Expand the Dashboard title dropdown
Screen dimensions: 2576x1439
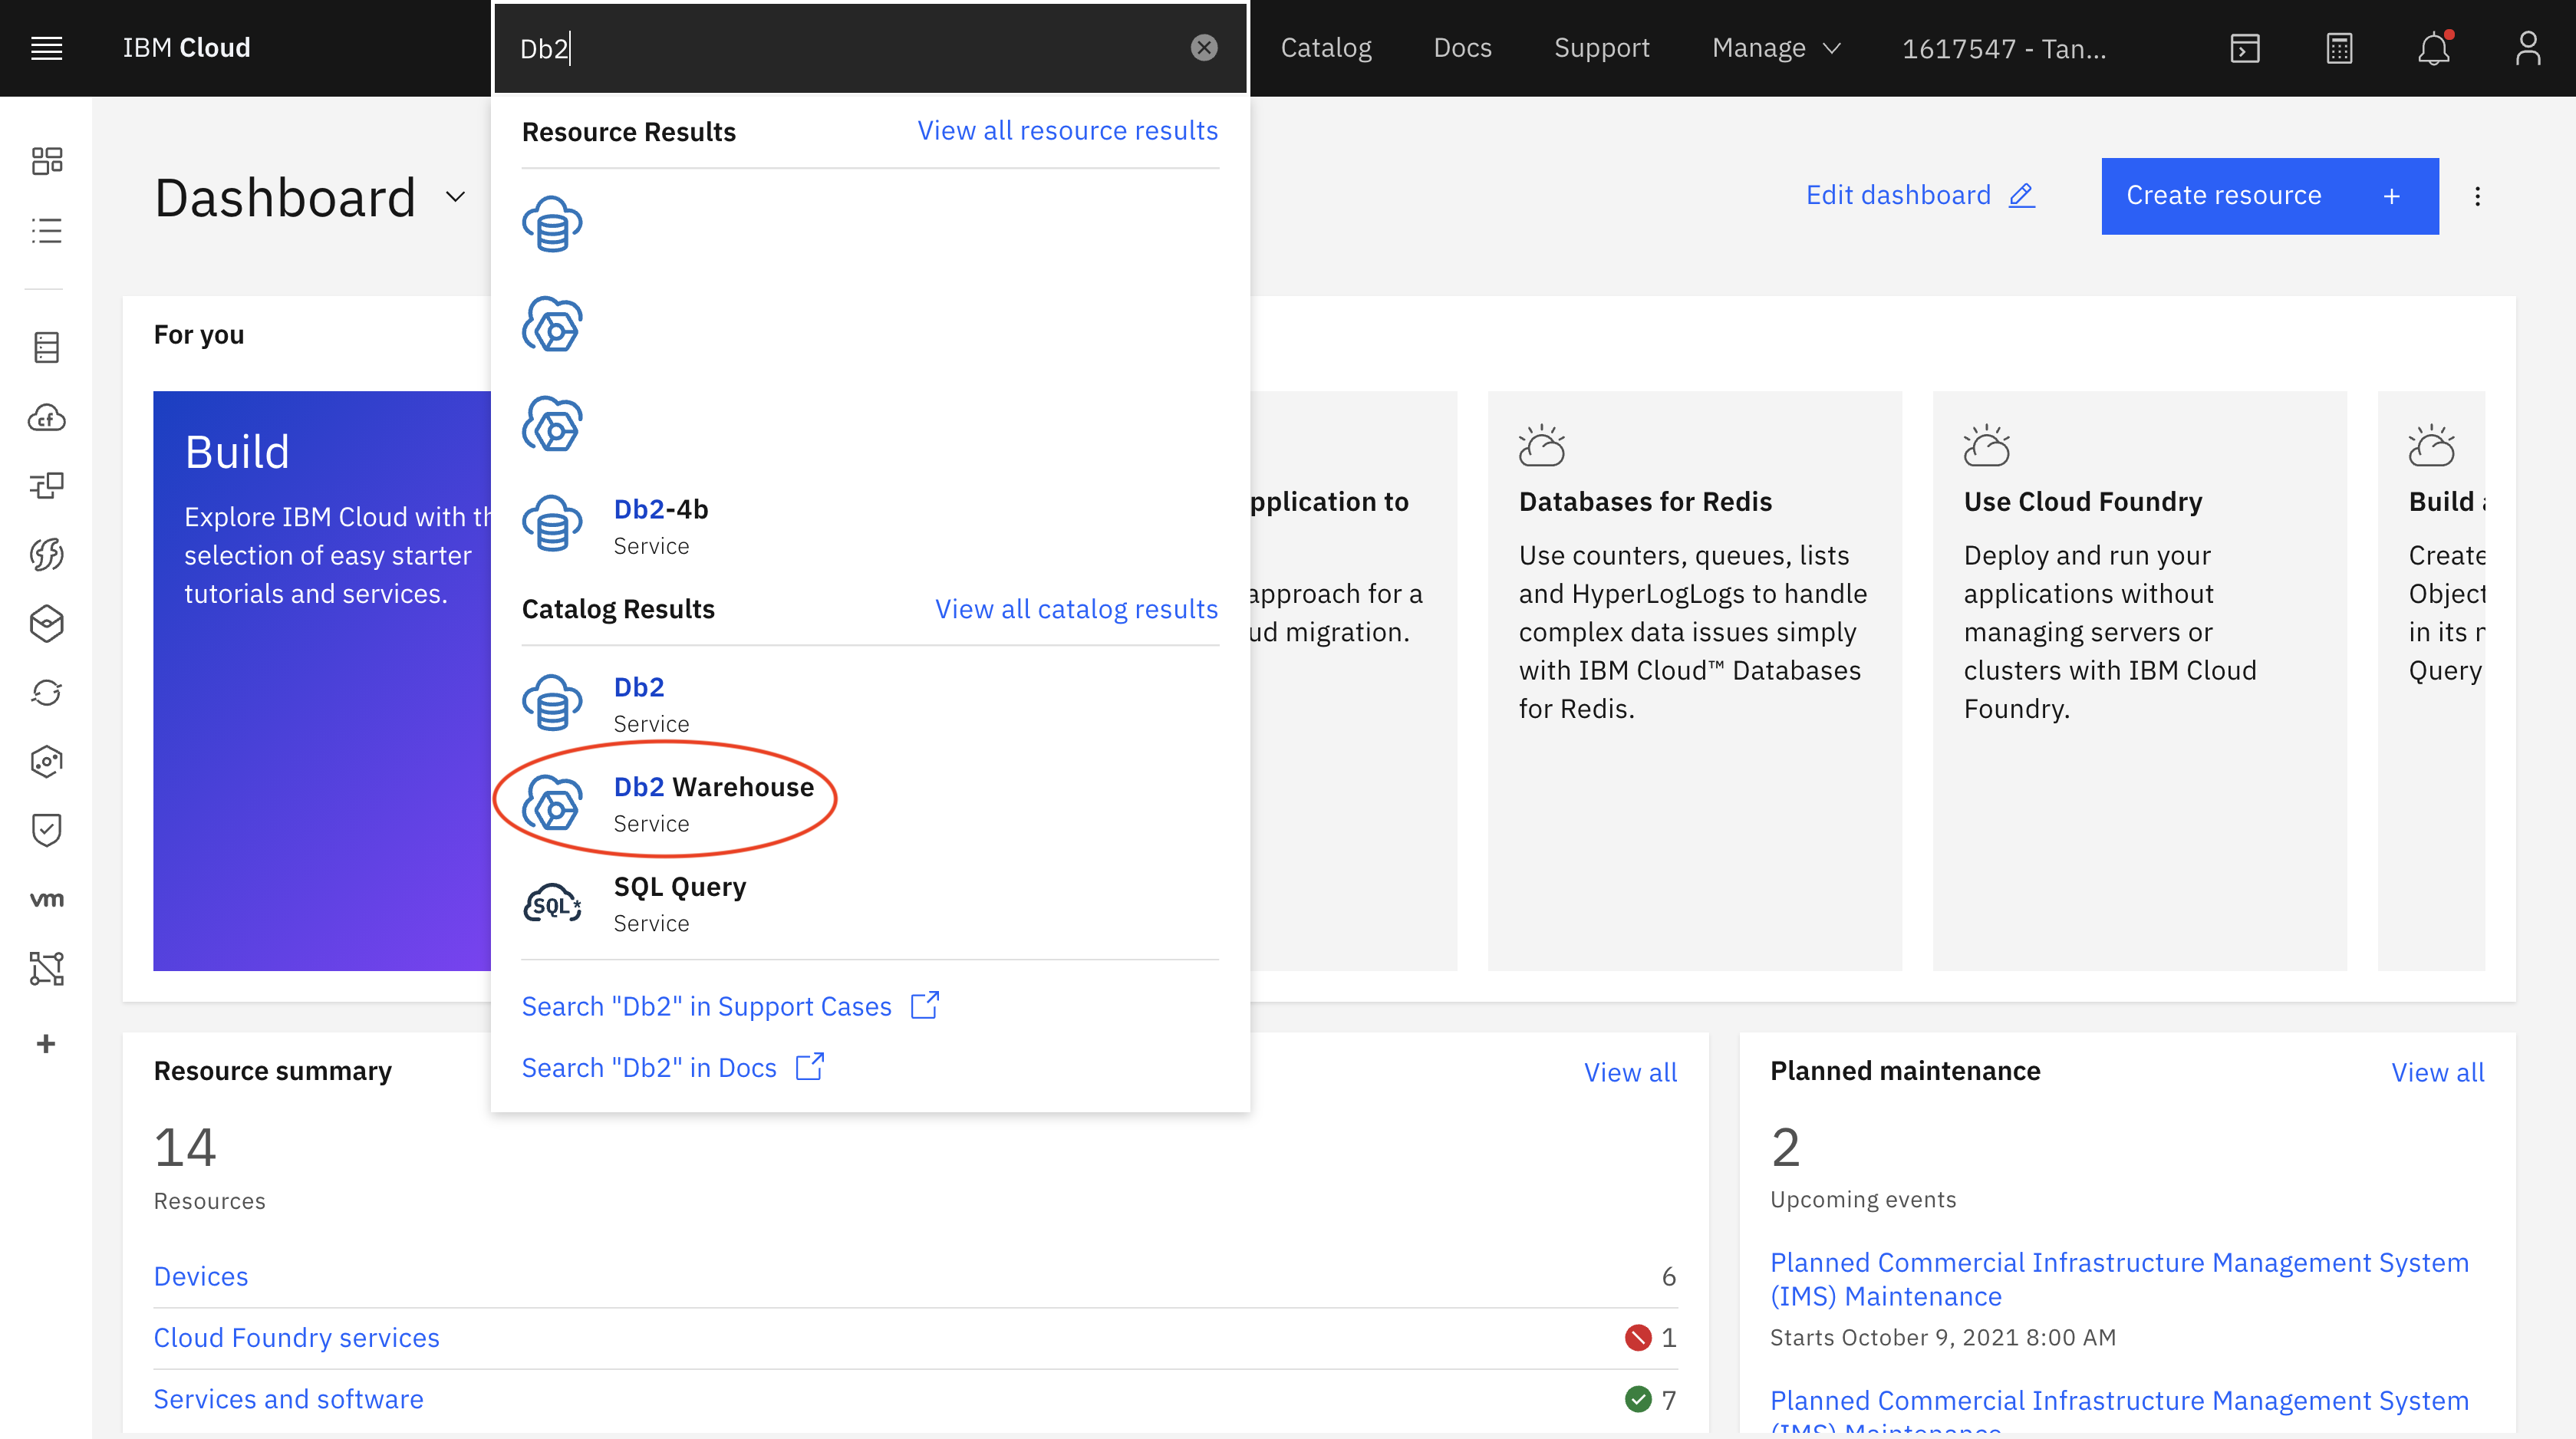[456, 197]
